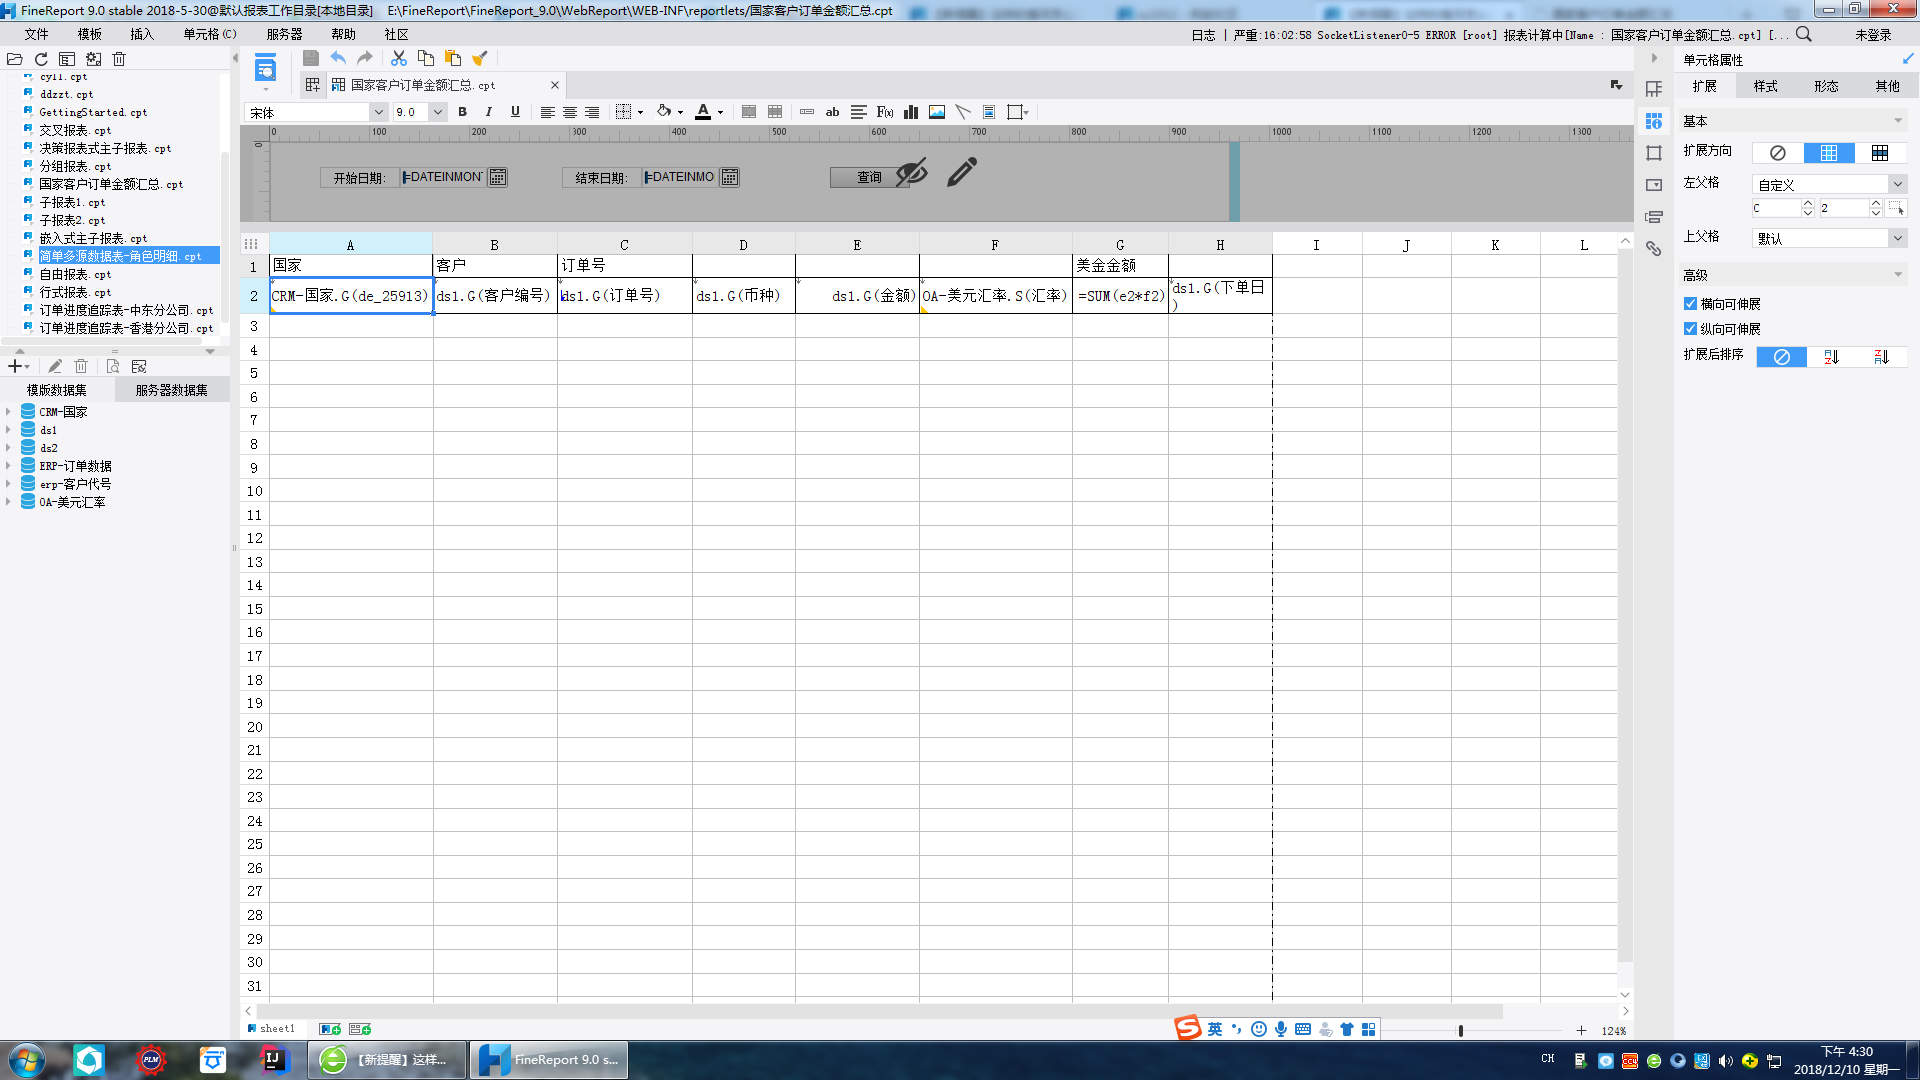Screen dimensions: 1920x1080
Task: Open the 左父格 dropdown
Action: [x=1897, y=185]
